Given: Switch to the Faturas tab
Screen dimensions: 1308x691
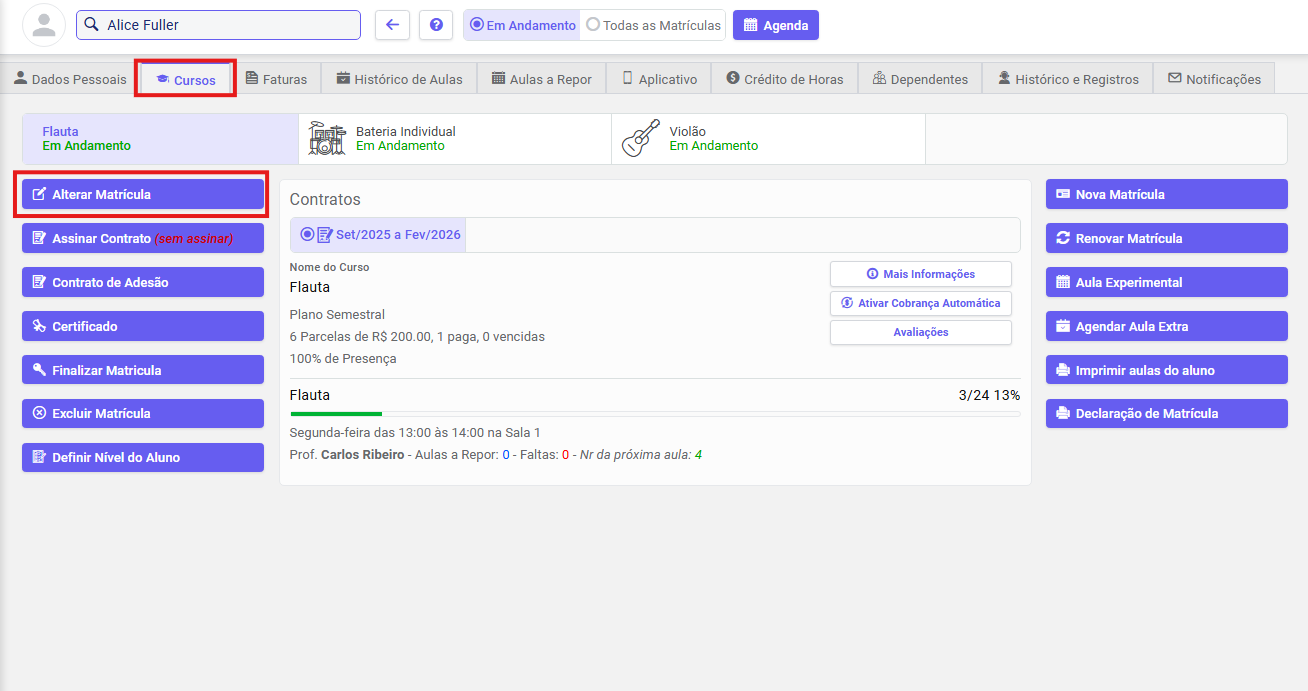Looking at the screenshot, I should click(x=275, y=79).
